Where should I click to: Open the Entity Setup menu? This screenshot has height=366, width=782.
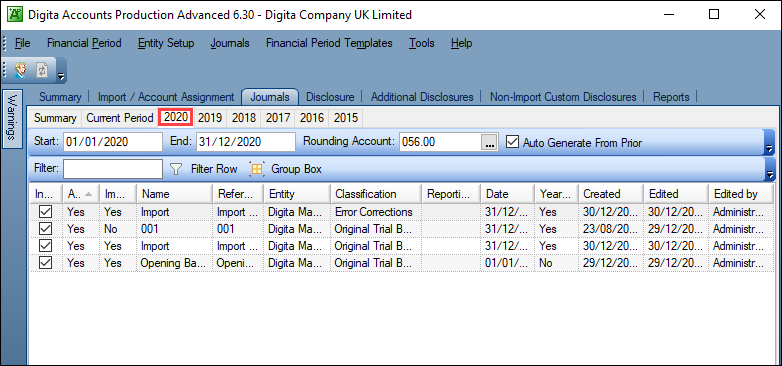(166, 43)
